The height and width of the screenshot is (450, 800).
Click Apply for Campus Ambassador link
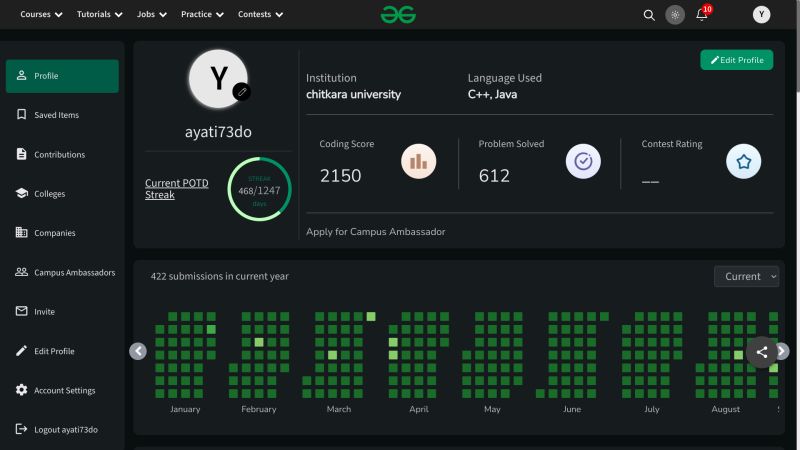tap(376, 232)
